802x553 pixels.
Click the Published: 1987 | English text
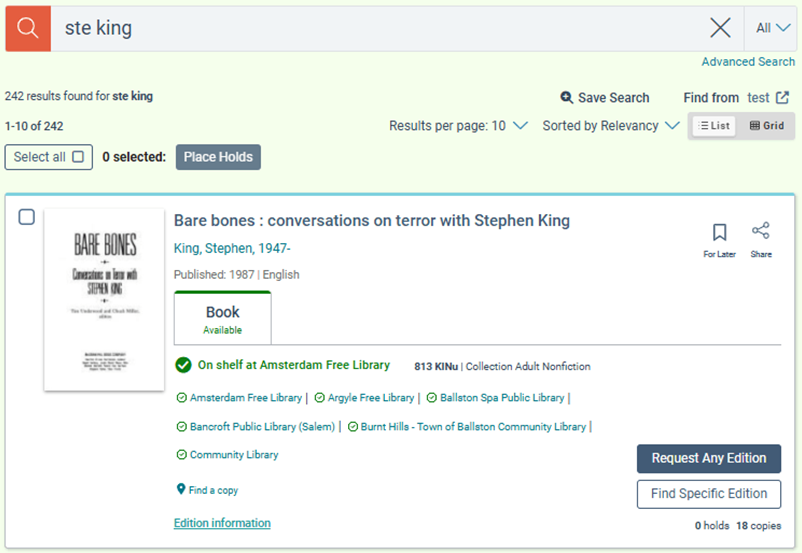236,275
